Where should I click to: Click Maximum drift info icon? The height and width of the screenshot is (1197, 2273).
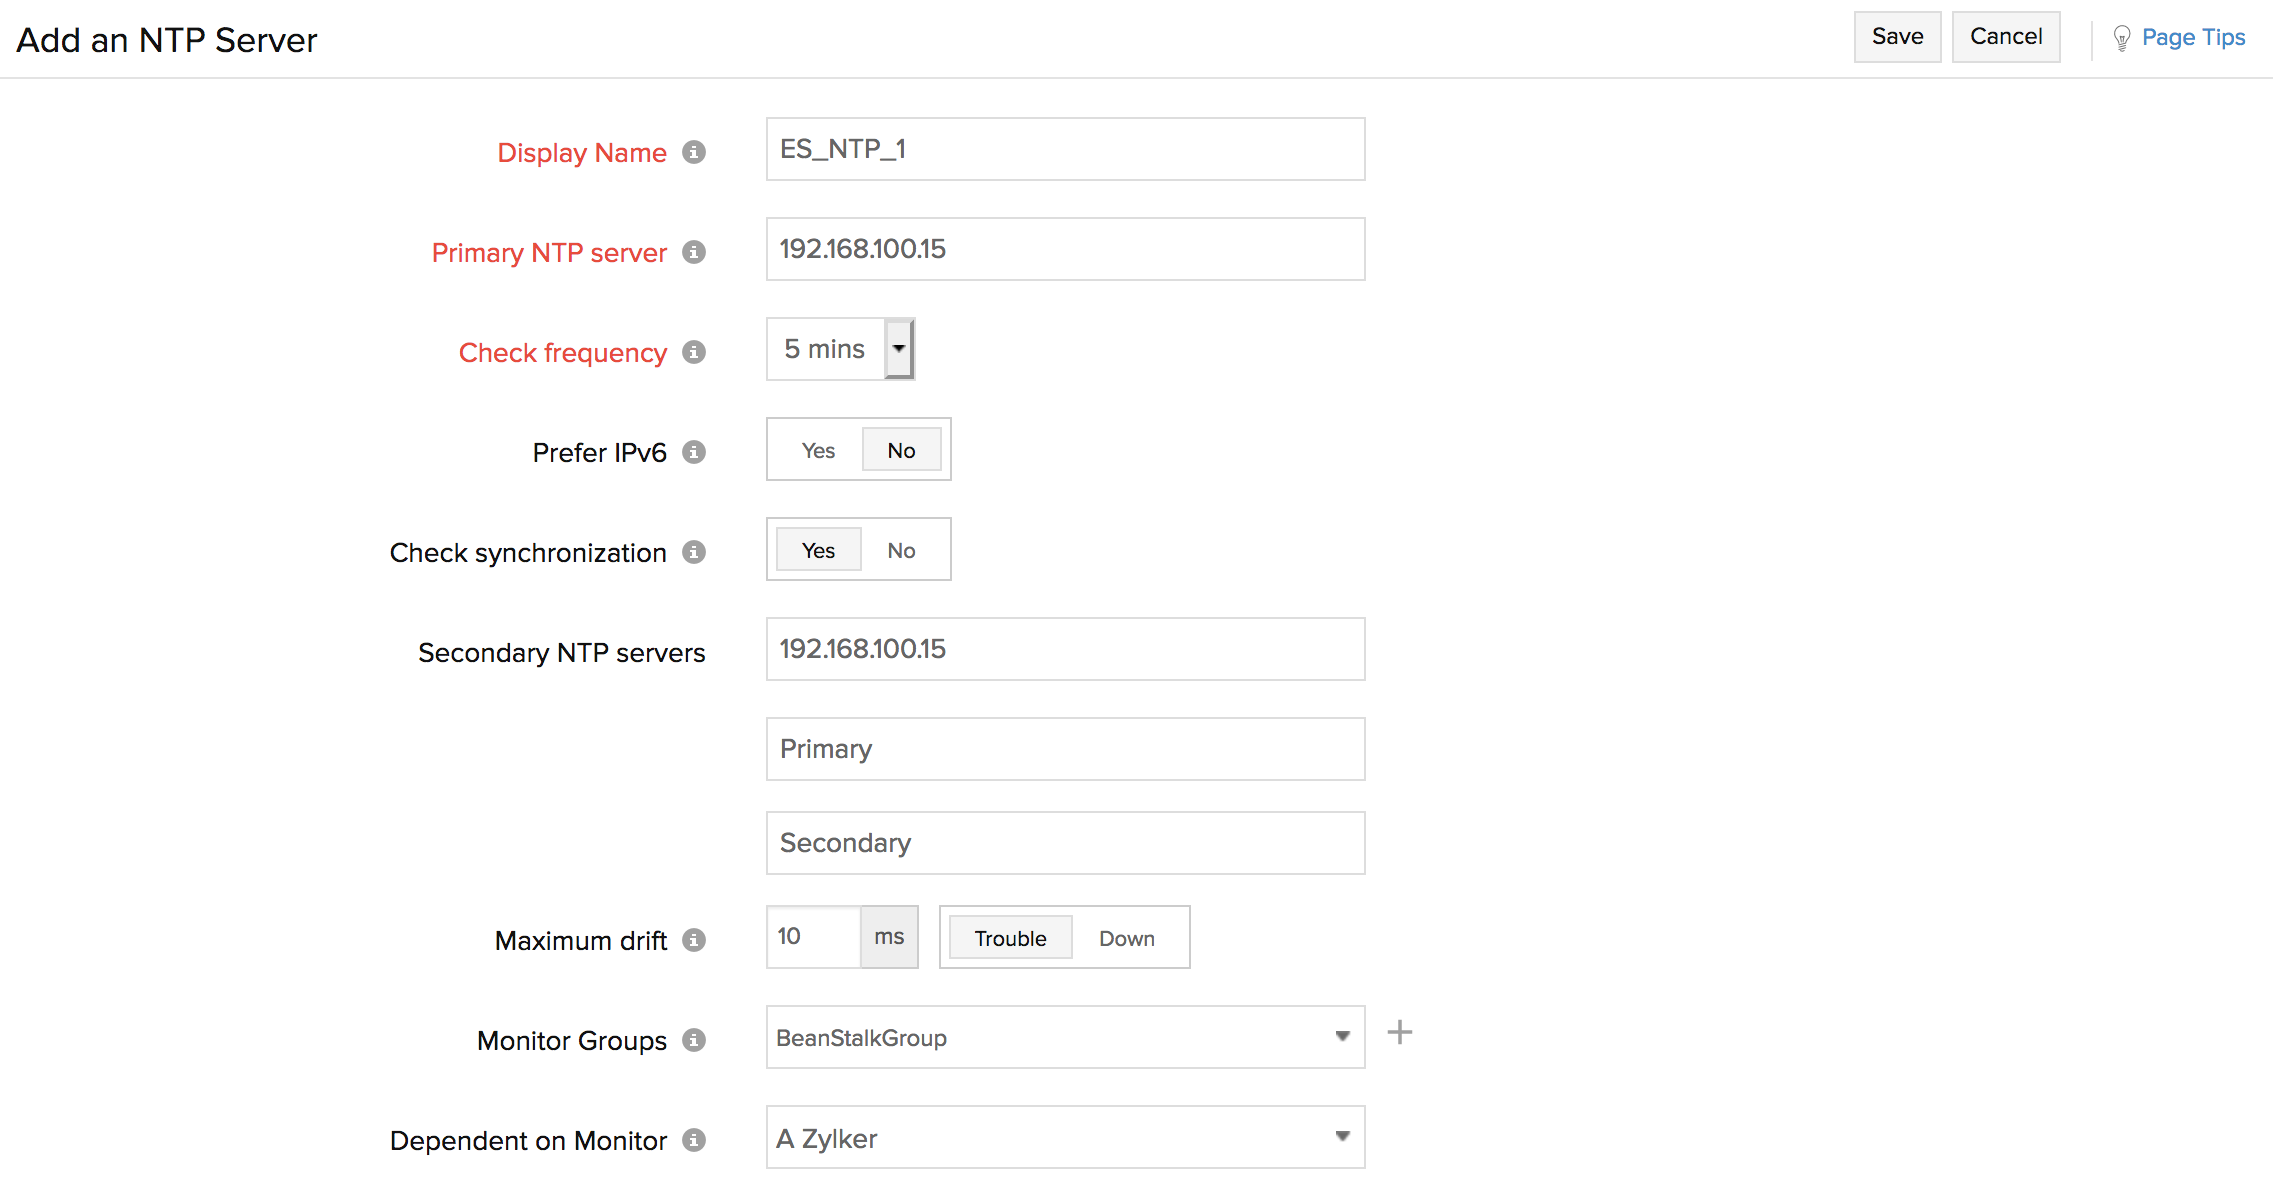coord(693,940)
